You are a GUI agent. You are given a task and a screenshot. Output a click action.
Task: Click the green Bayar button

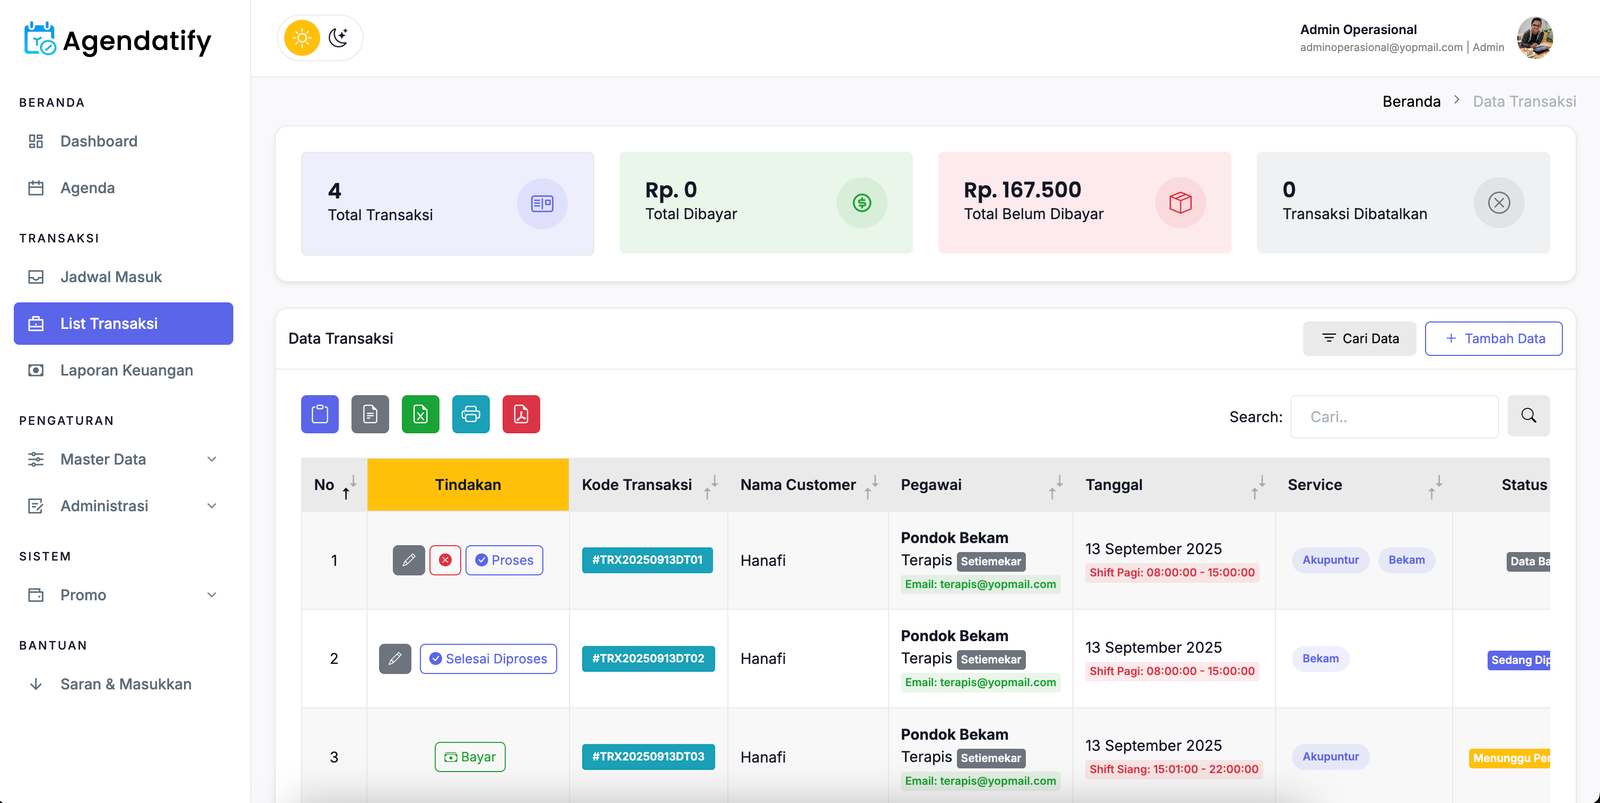(x=470, y=757)
